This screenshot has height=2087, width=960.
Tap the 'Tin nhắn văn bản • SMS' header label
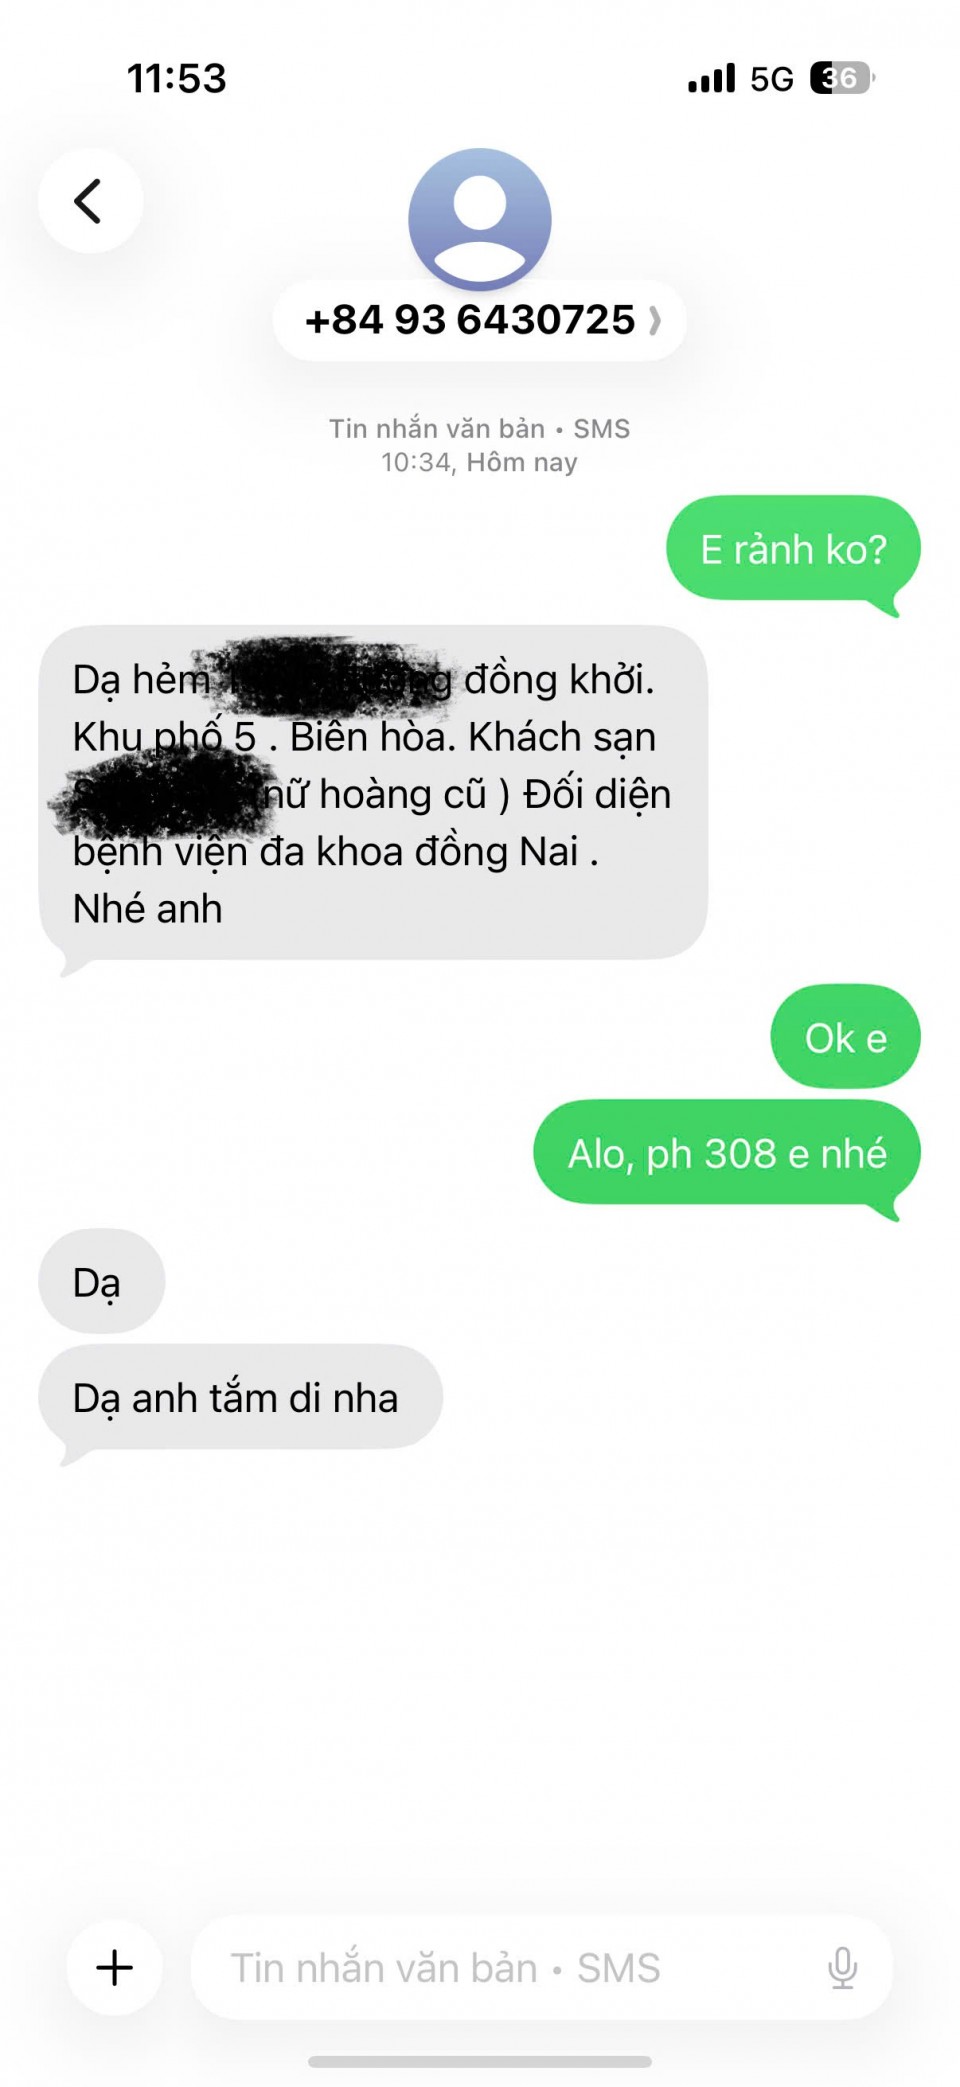pyautogui.click(x=480, y=429)
